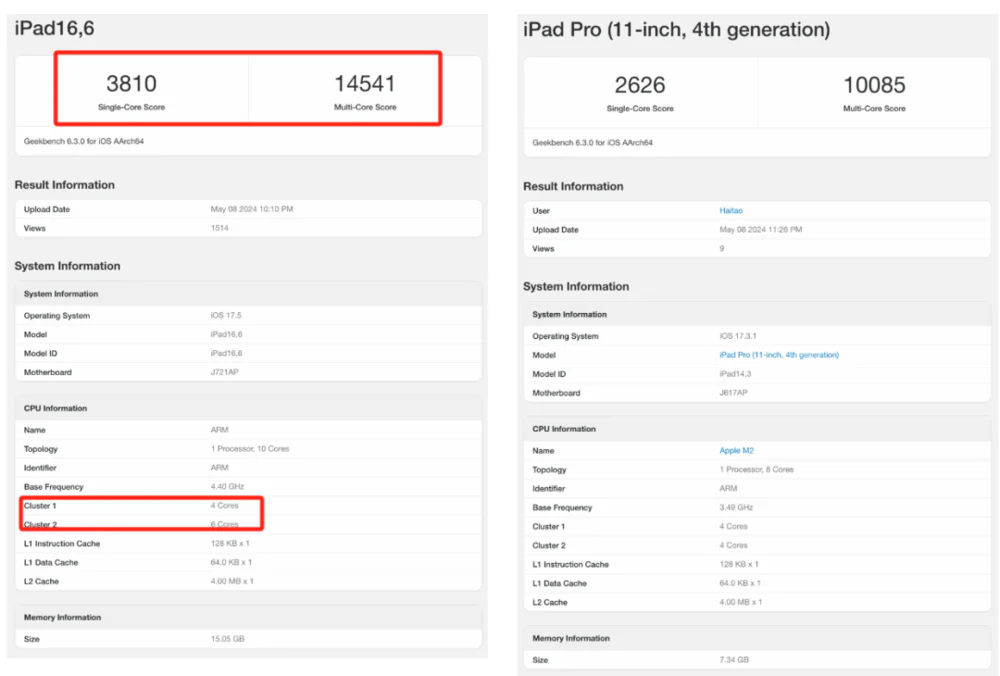Viewport: 1000px width, 676px height.
Task: Click the 15.05 GB memory size value
Action: (227, 638)
